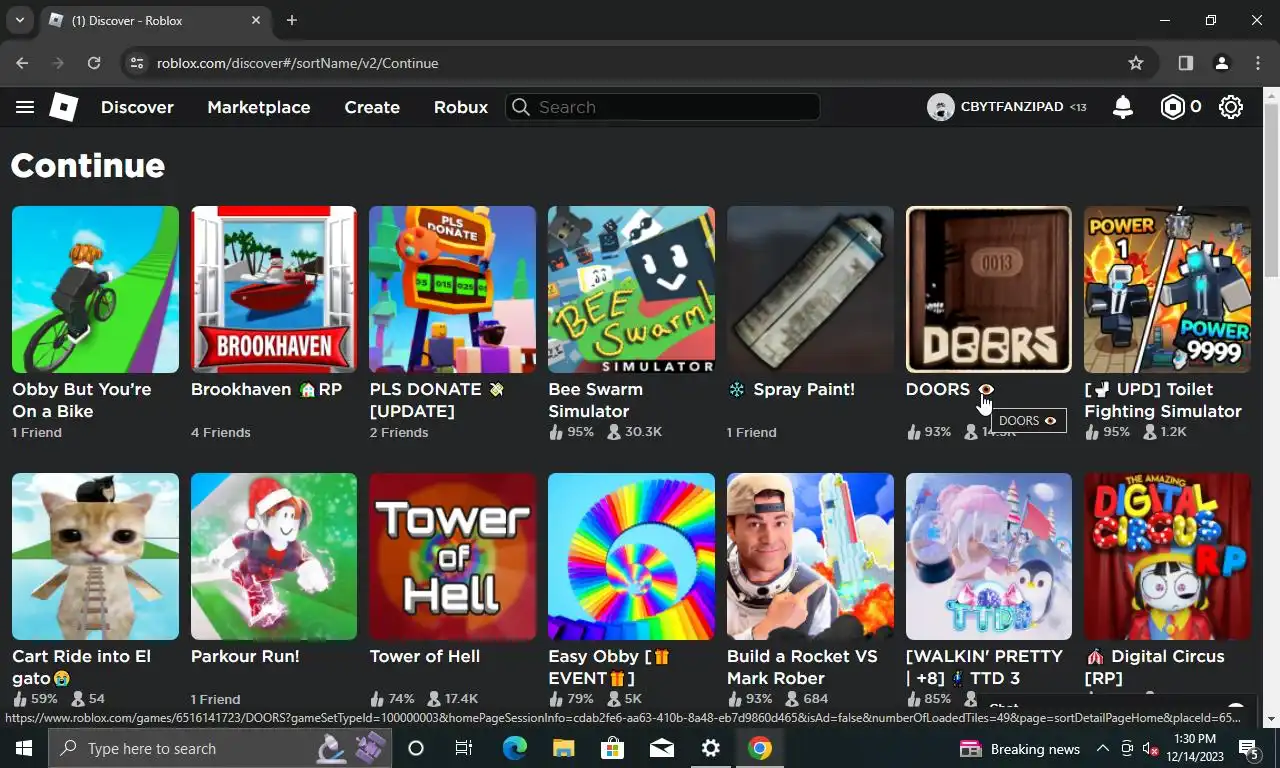Open the Tower of Hell thumbnail
The width and height of the screenshot is (1280, 768).
click(x=453, y=556)
